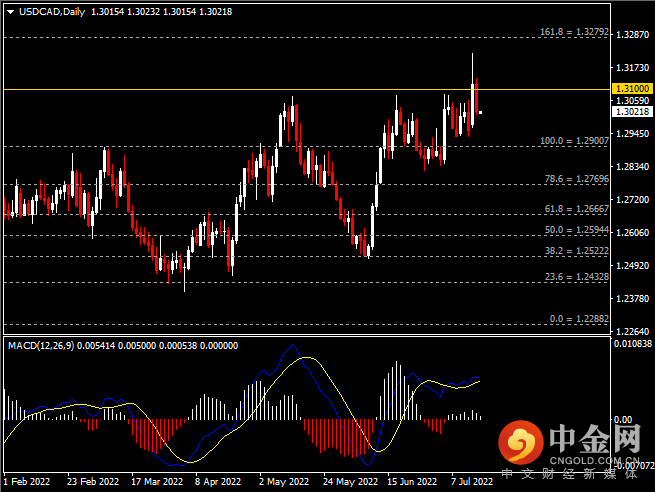Click the 15 Jun 2022 date label
Screen dimensions: 655x492
click(412, 482)
